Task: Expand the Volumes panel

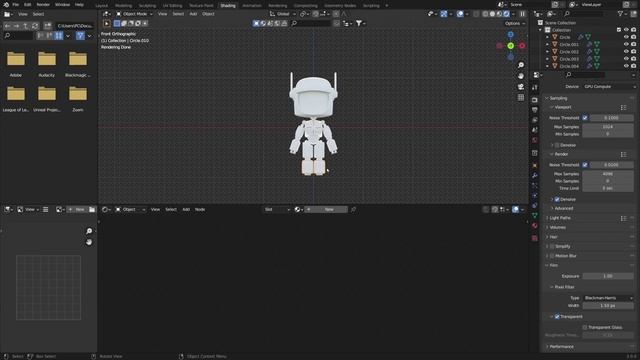Action: point(590,227)
